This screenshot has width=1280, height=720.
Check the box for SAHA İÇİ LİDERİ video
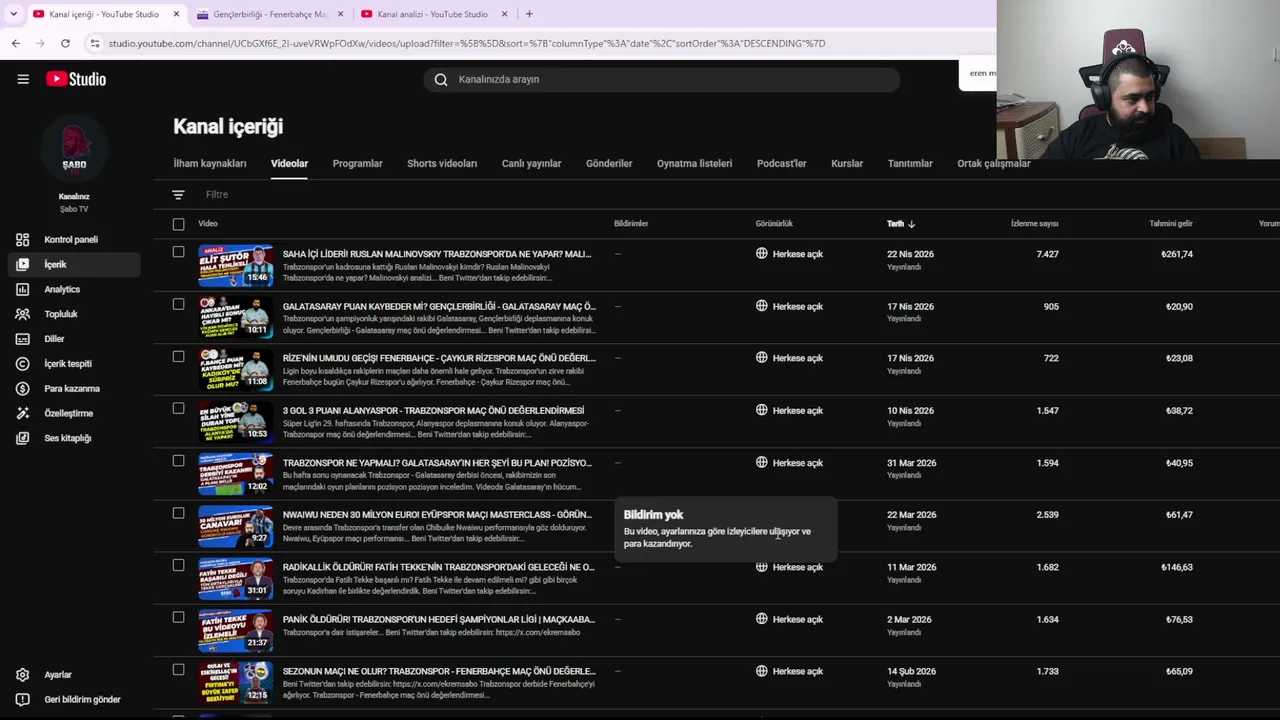click(178, 252)
